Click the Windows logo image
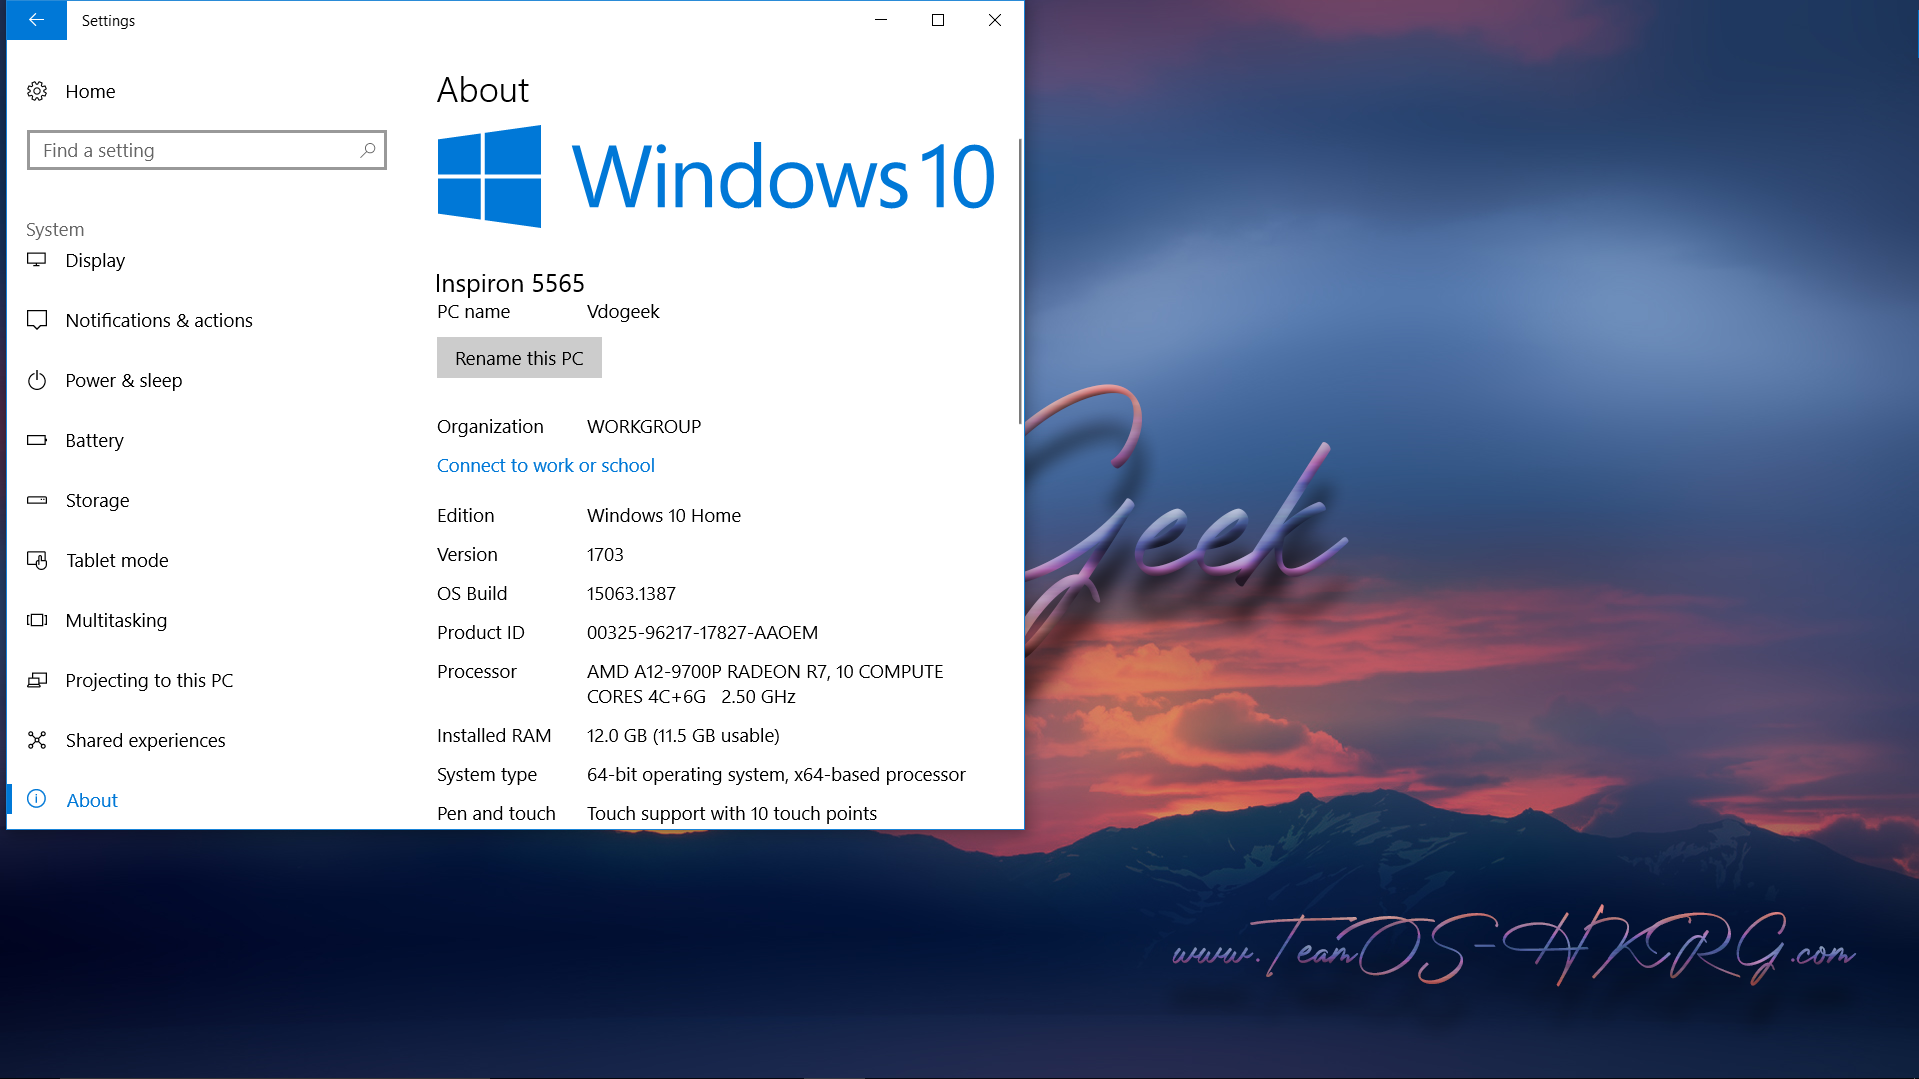The width and height of the screenshot is (1919, 1079). click(x=489, y=176)
